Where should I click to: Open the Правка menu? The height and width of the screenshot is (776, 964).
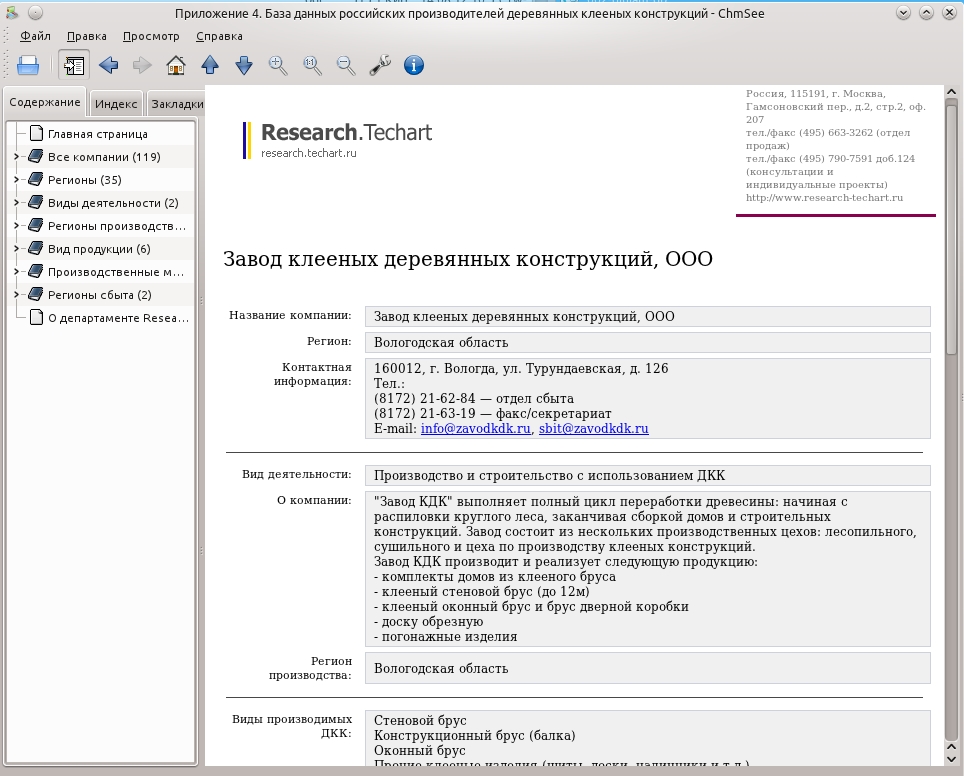click(87, 36)
